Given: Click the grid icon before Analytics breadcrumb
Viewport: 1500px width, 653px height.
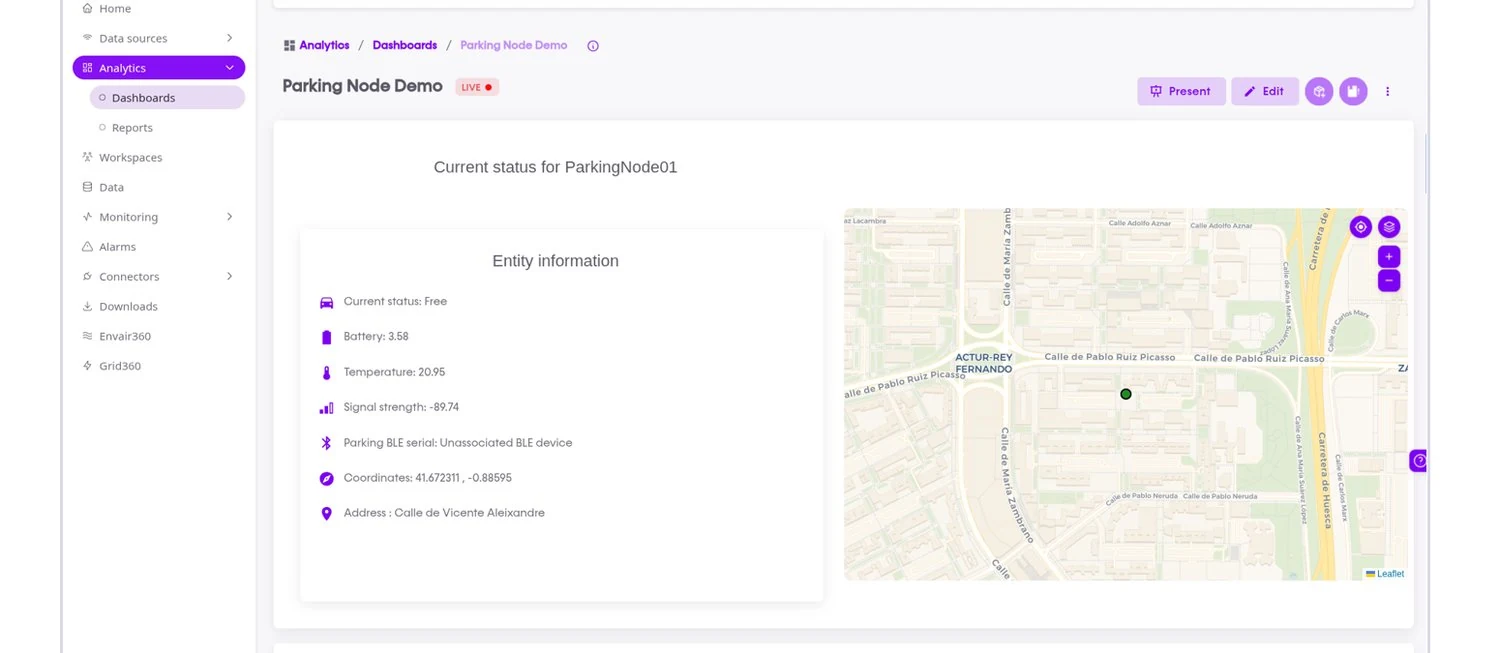Looking at the screenshot, I should [289, 46].
